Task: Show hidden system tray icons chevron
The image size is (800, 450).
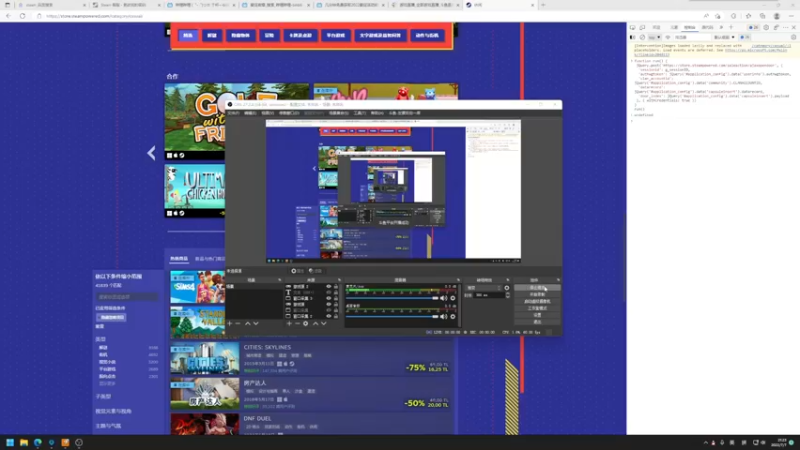Action: [706, 442]
